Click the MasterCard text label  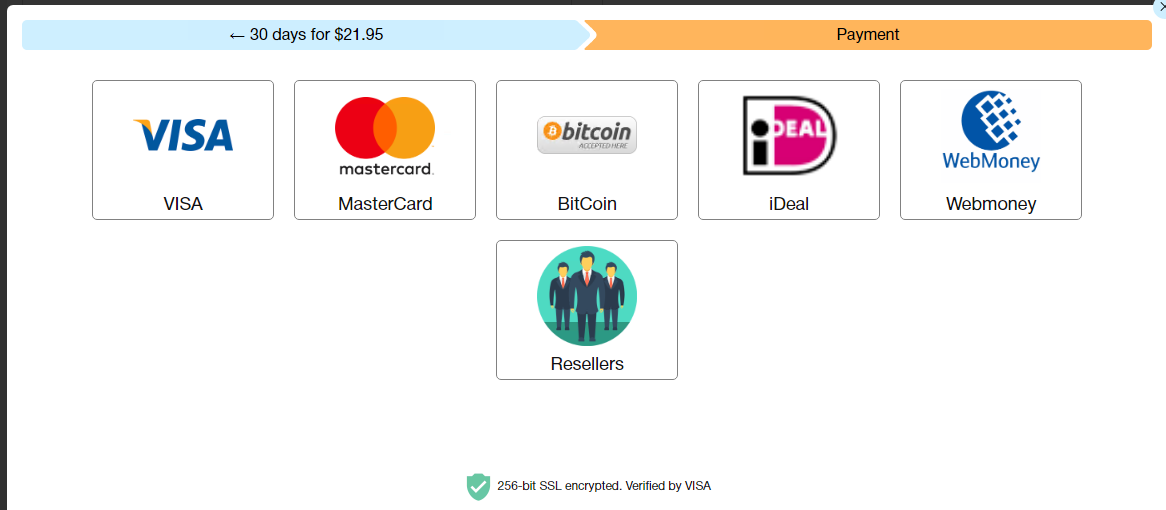pos(384,204)
